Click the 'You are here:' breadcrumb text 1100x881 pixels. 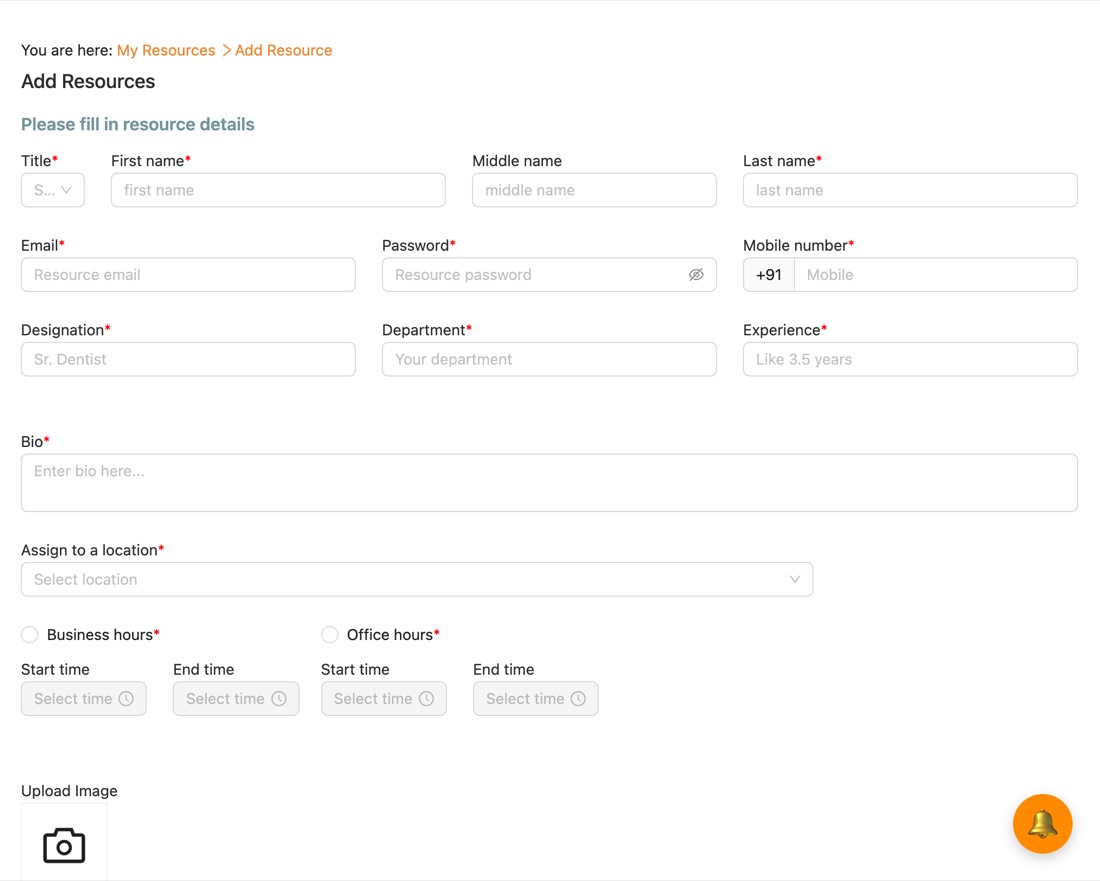click(x=67, y=51)
